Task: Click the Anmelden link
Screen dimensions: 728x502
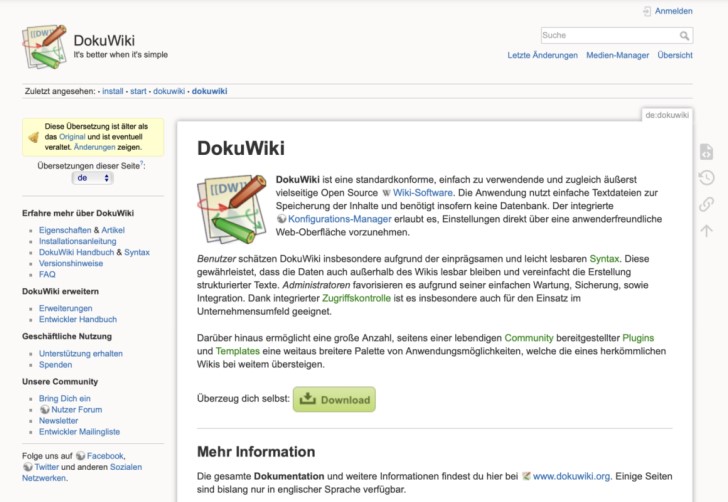Action: pyautogui.click(x=674, y=11)
